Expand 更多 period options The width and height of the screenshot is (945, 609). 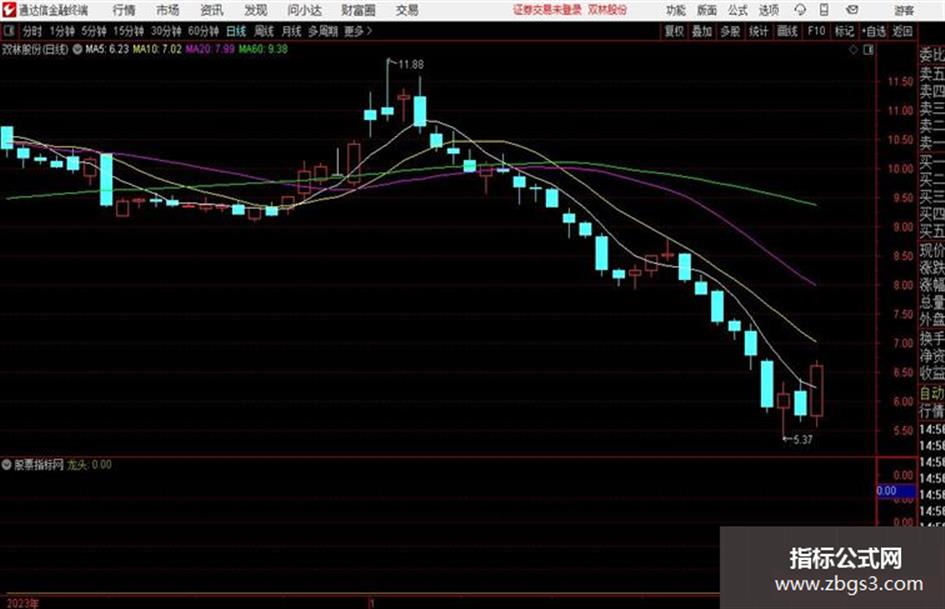[358, 31]
